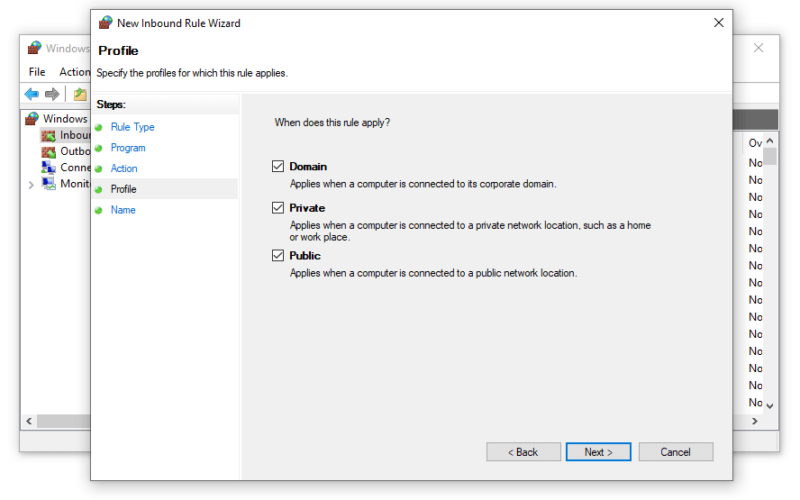Select the Monitoring tree icon
This screenshot has width=800, height=500.
click(48, 184)
